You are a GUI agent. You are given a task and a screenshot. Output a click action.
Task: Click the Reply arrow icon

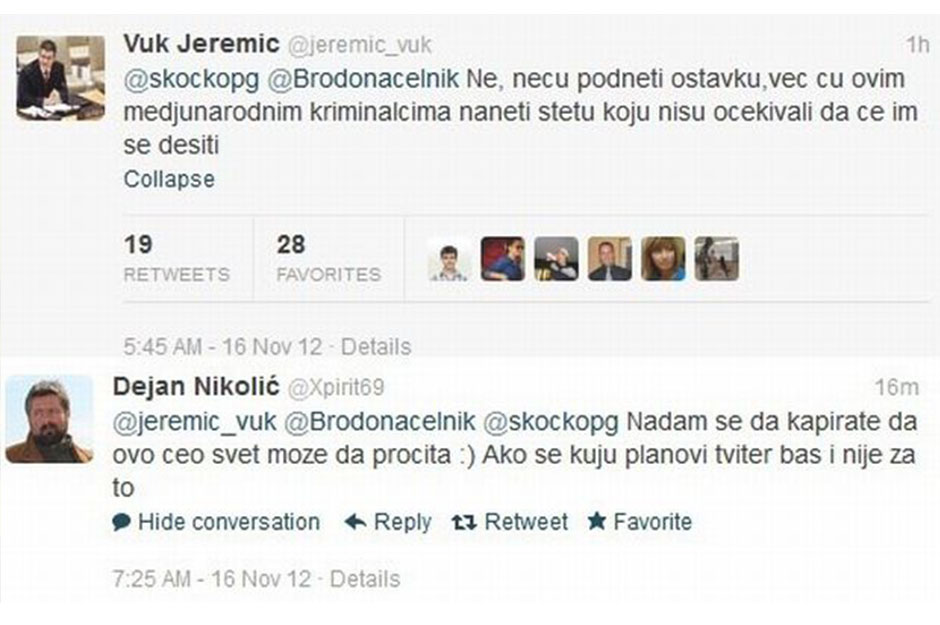click(x=354, y=522)
